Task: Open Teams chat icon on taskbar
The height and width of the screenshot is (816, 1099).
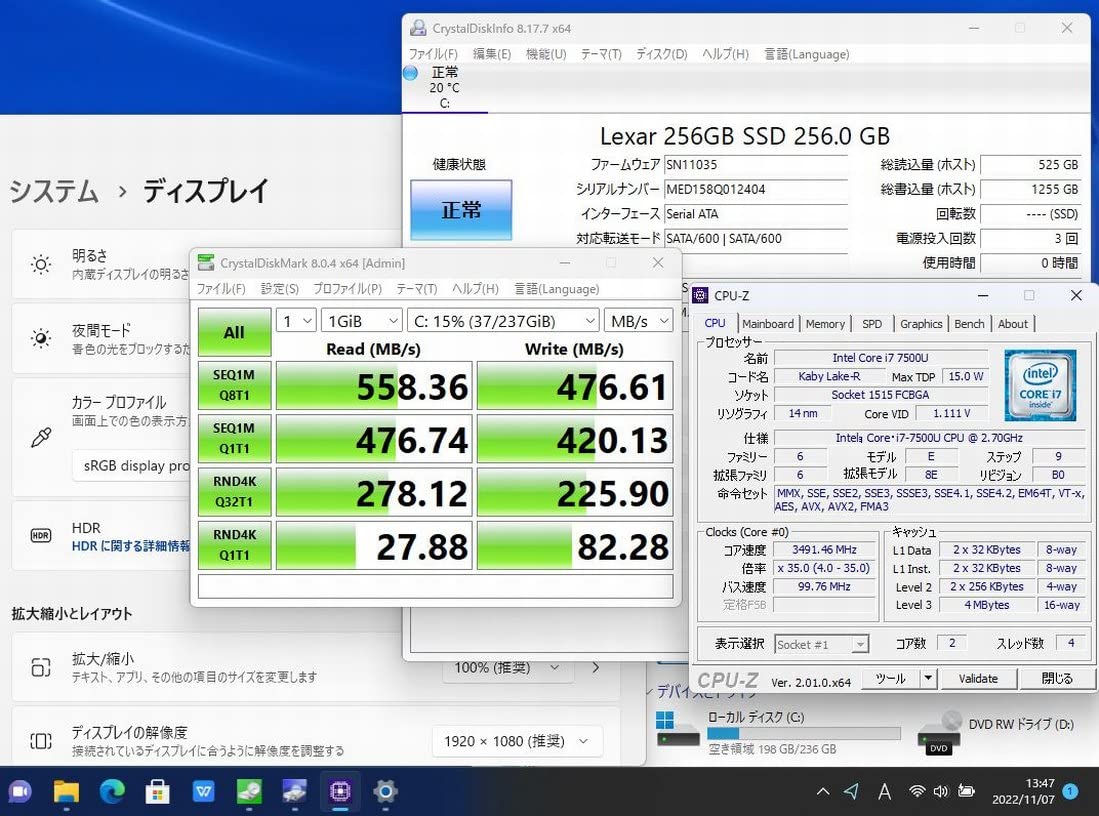Action: pyautogui.click(x=20, y=792)
